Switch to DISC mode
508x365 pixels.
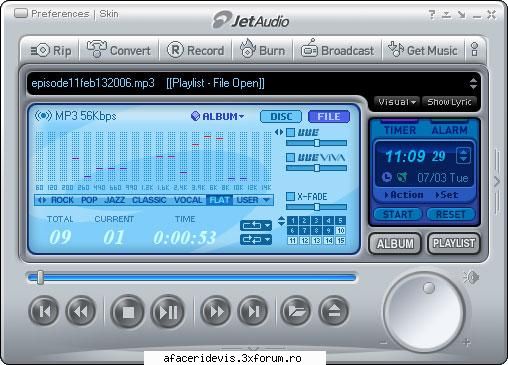pos(281,116)
